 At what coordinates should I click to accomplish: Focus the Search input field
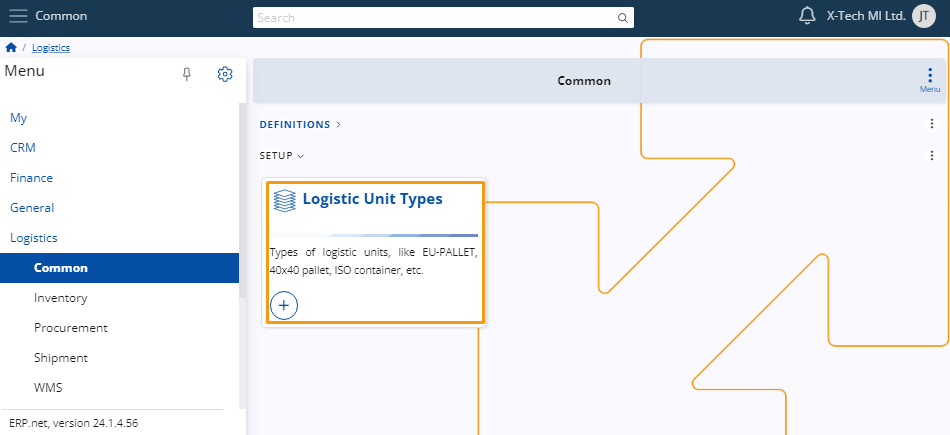435,18
